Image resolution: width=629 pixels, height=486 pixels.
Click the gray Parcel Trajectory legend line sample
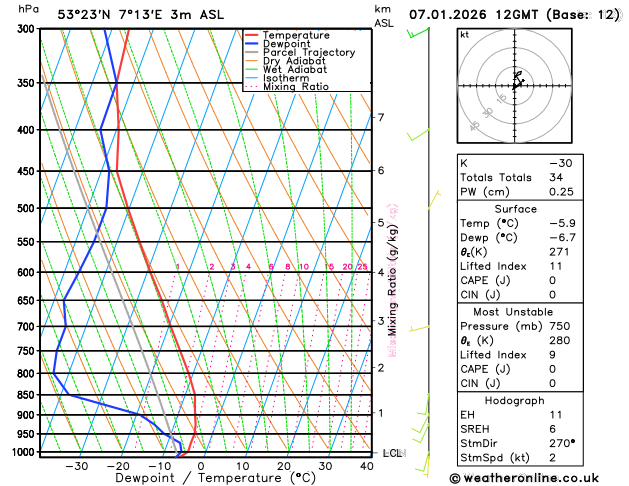[x=252, y=53]
